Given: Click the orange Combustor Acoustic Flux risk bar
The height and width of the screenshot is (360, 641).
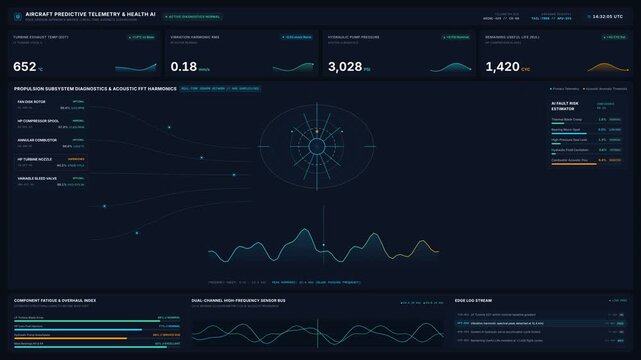Looking at the screenshot, I should (x=574, y=164).
